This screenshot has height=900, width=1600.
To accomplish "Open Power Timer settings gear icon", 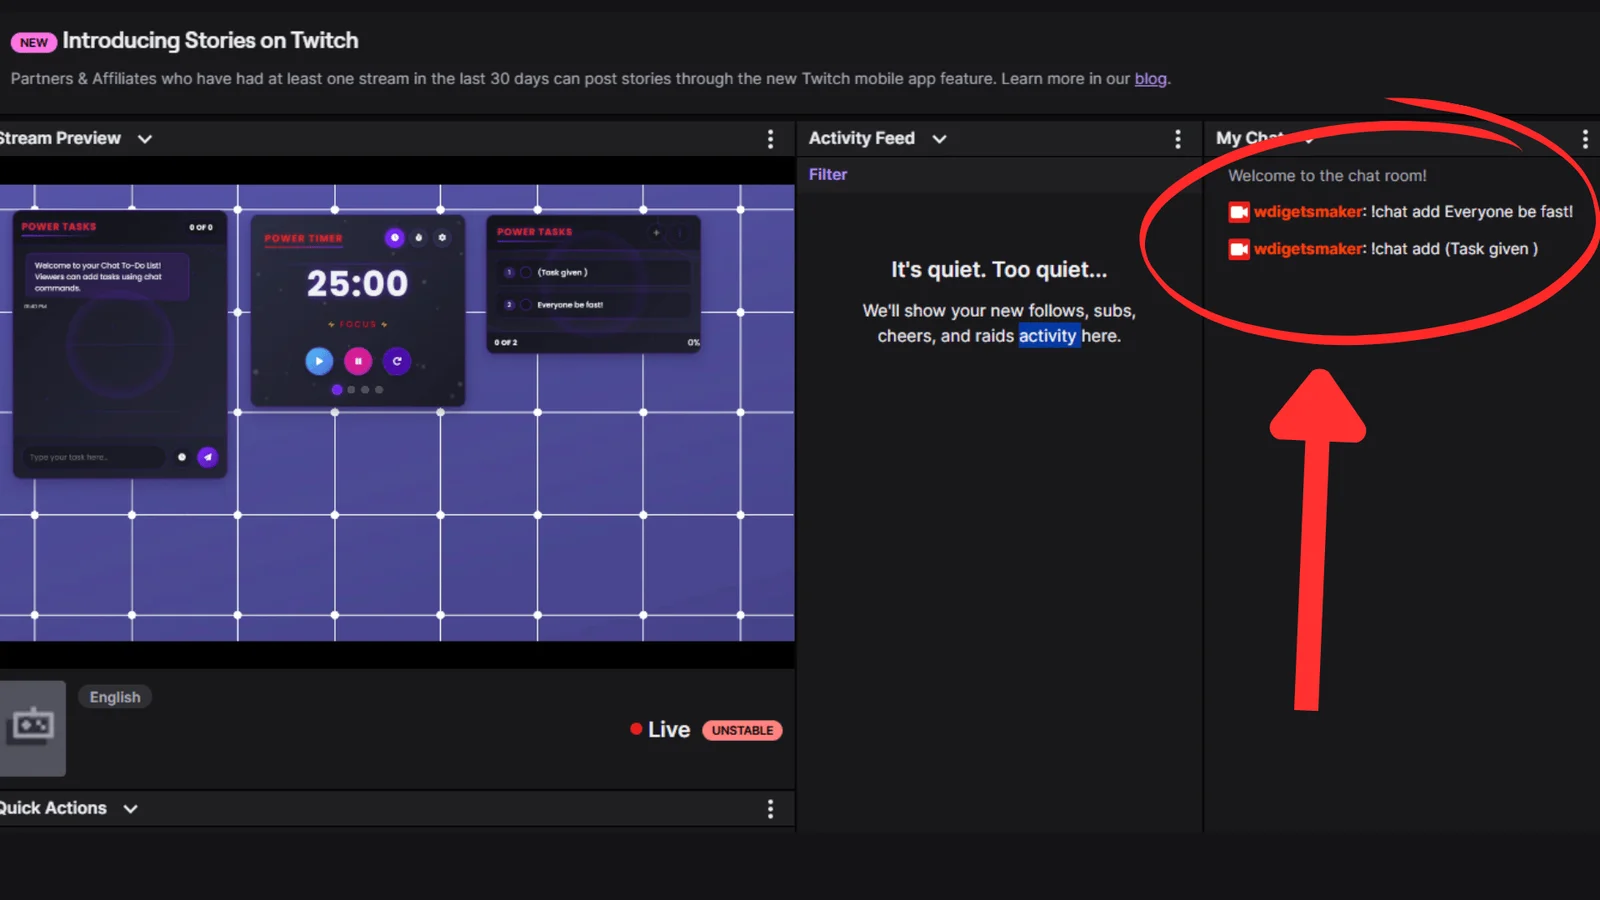I will tap(442, 238).
